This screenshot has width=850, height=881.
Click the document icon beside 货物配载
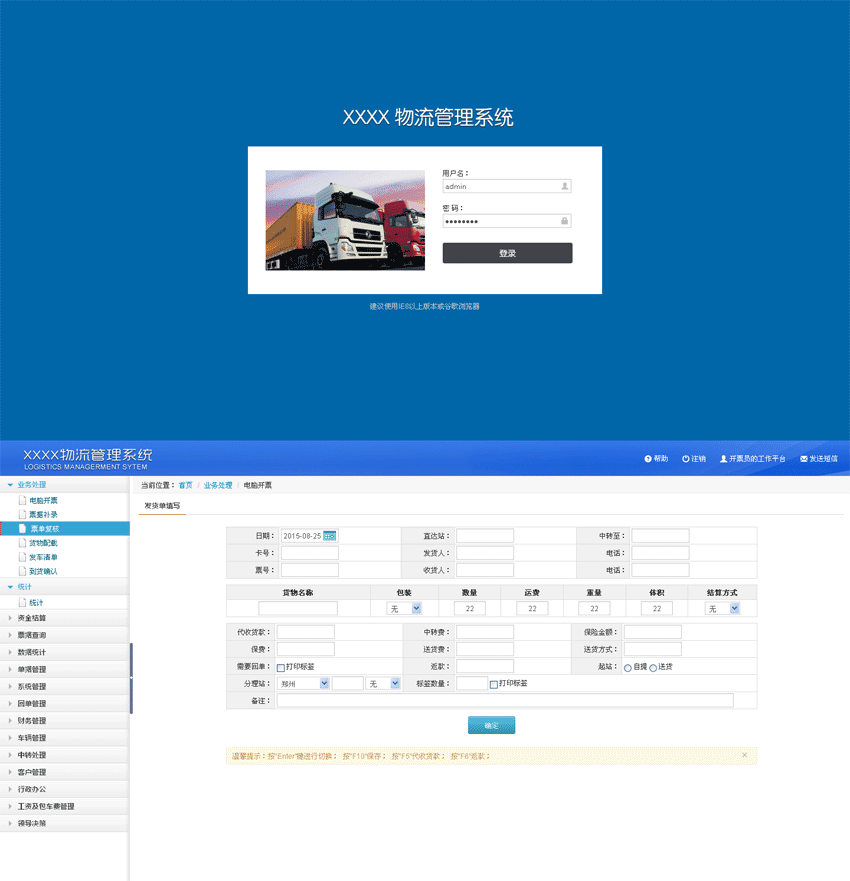click(x=24, y=541)
